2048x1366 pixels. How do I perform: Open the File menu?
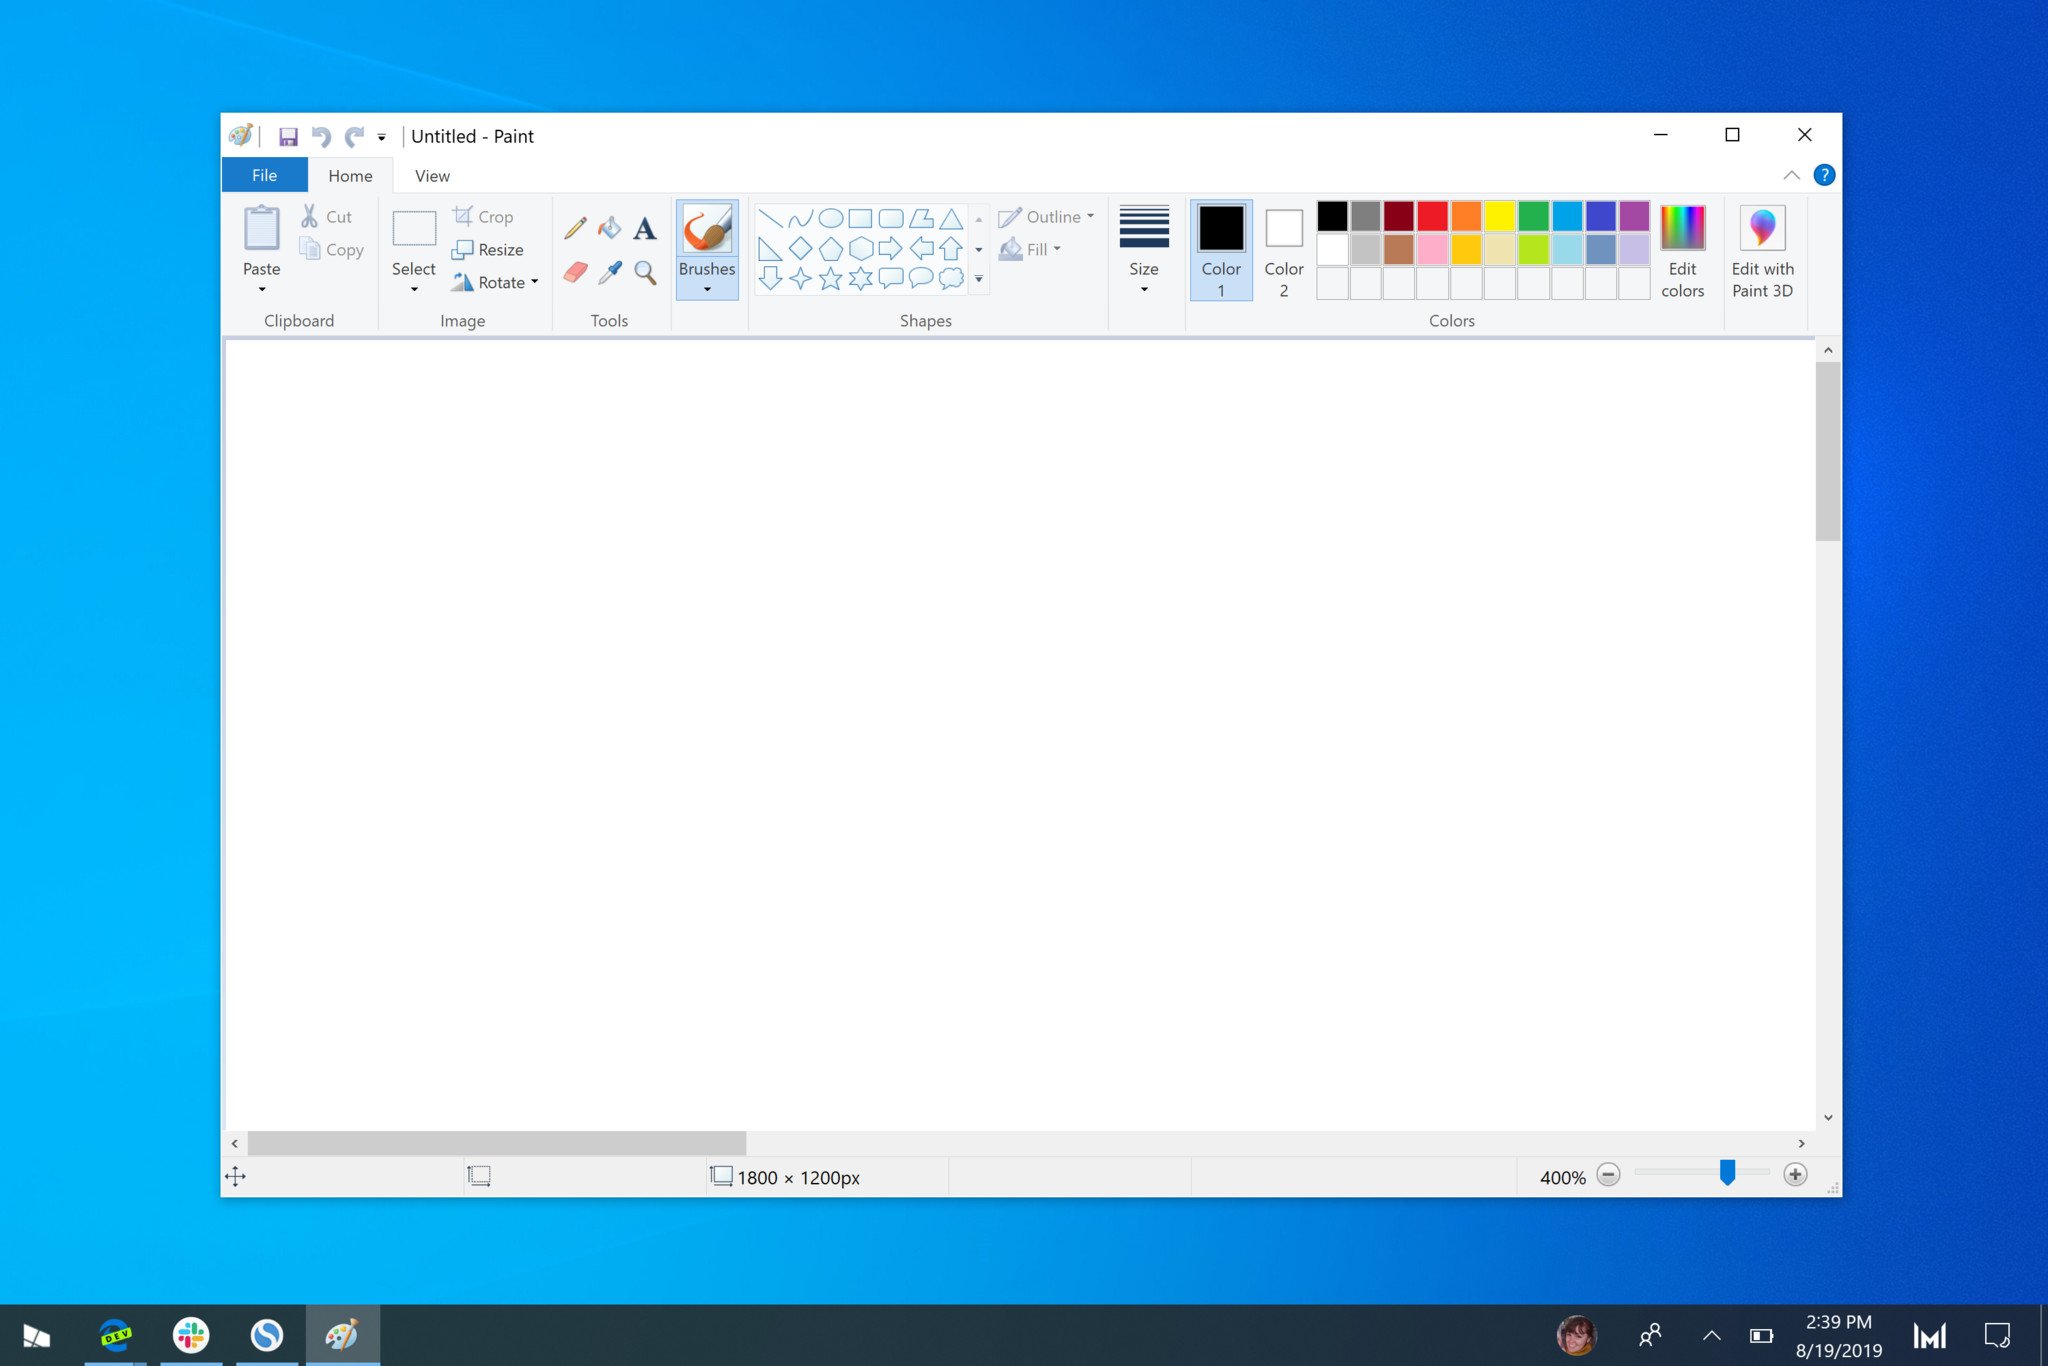(265, 174)
